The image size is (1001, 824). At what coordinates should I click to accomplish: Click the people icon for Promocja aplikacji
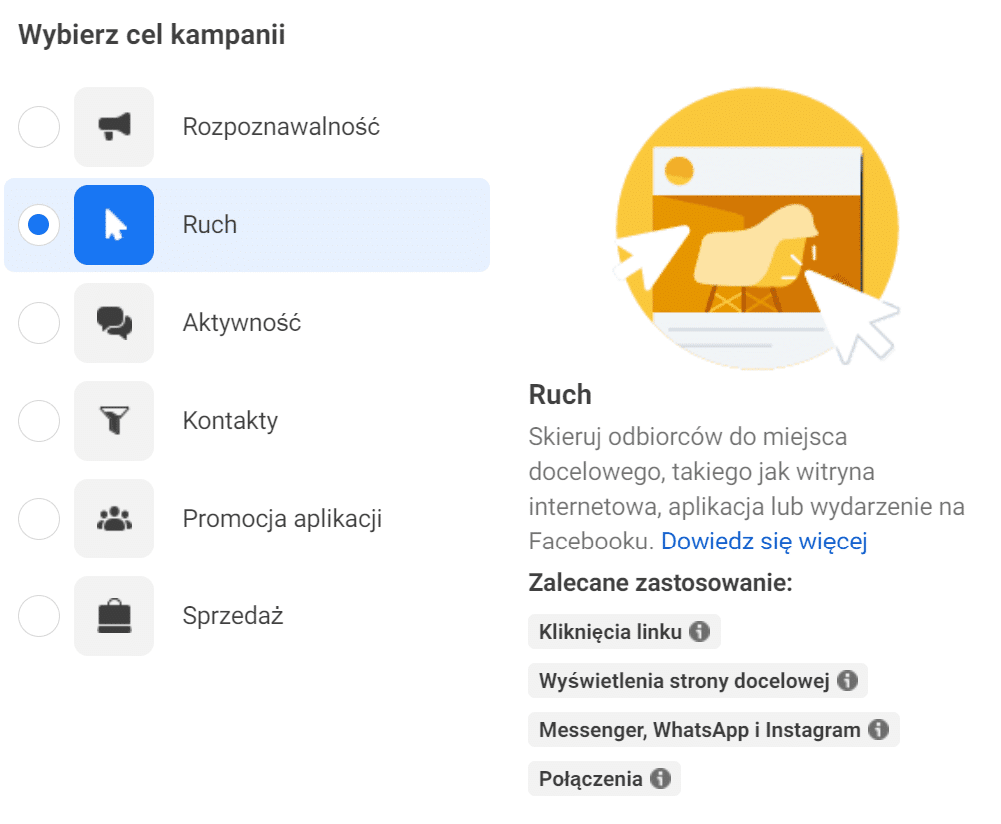(112, 518)
